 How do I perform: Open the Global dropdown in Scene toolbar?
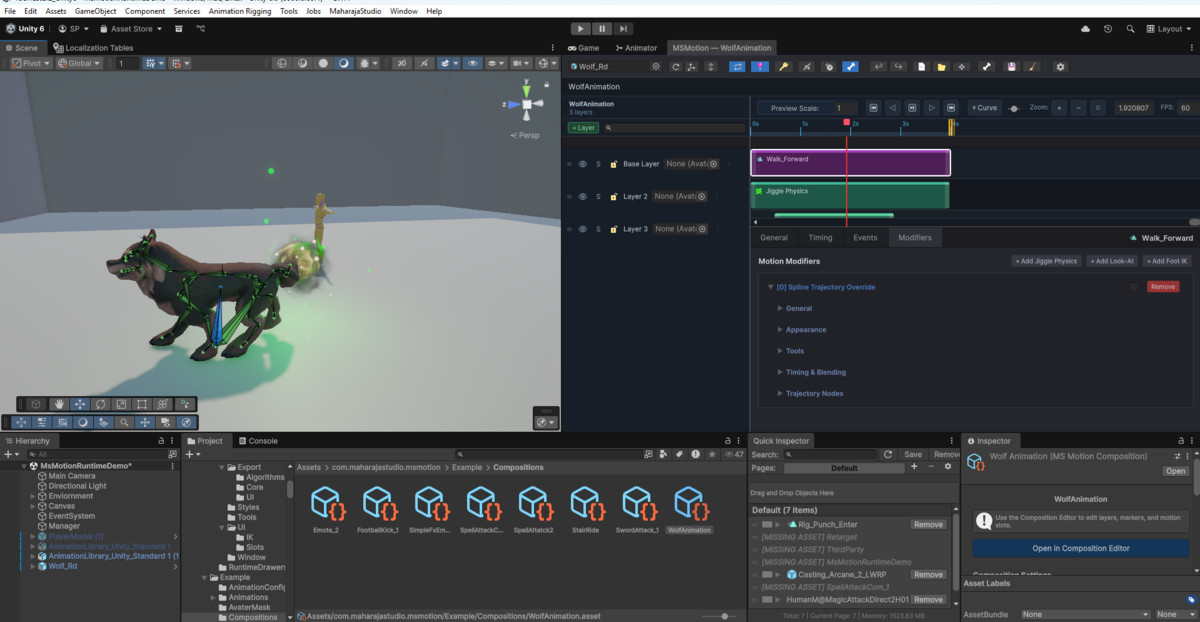[80, 63]
